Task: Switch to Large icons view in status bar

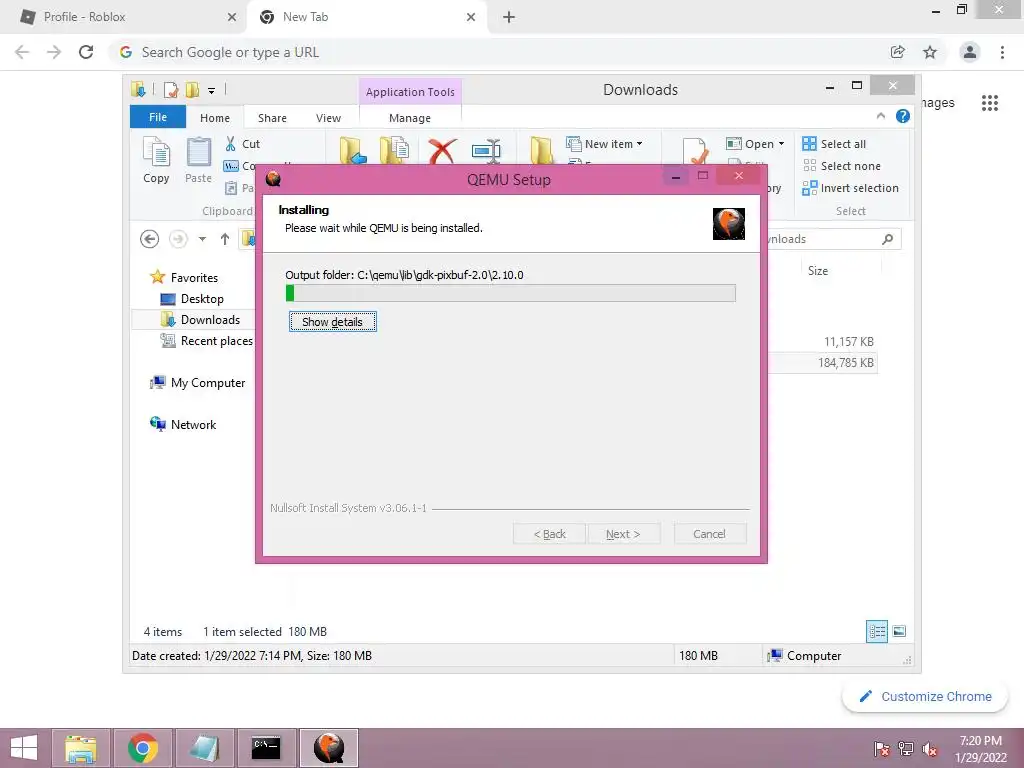Action: [x=899, y=632]
